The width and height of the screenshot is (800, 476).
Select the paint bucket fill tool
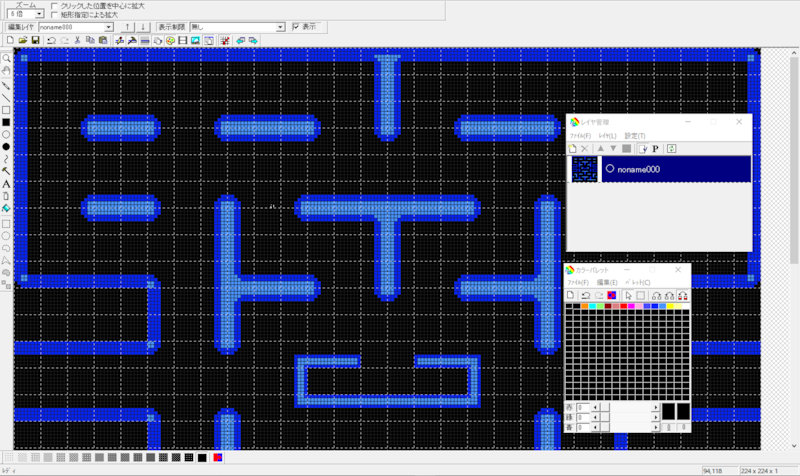pos(6,208)
